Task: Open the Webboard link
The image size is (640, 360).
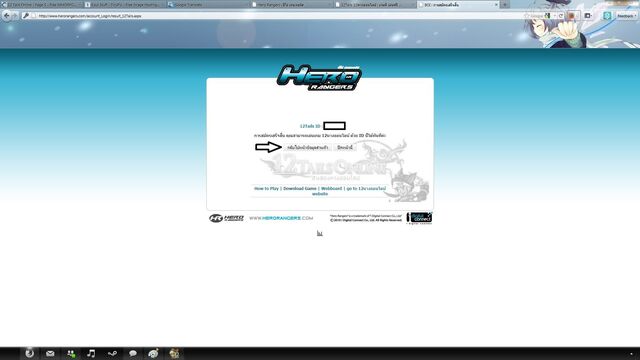Action: coord(331,189)
